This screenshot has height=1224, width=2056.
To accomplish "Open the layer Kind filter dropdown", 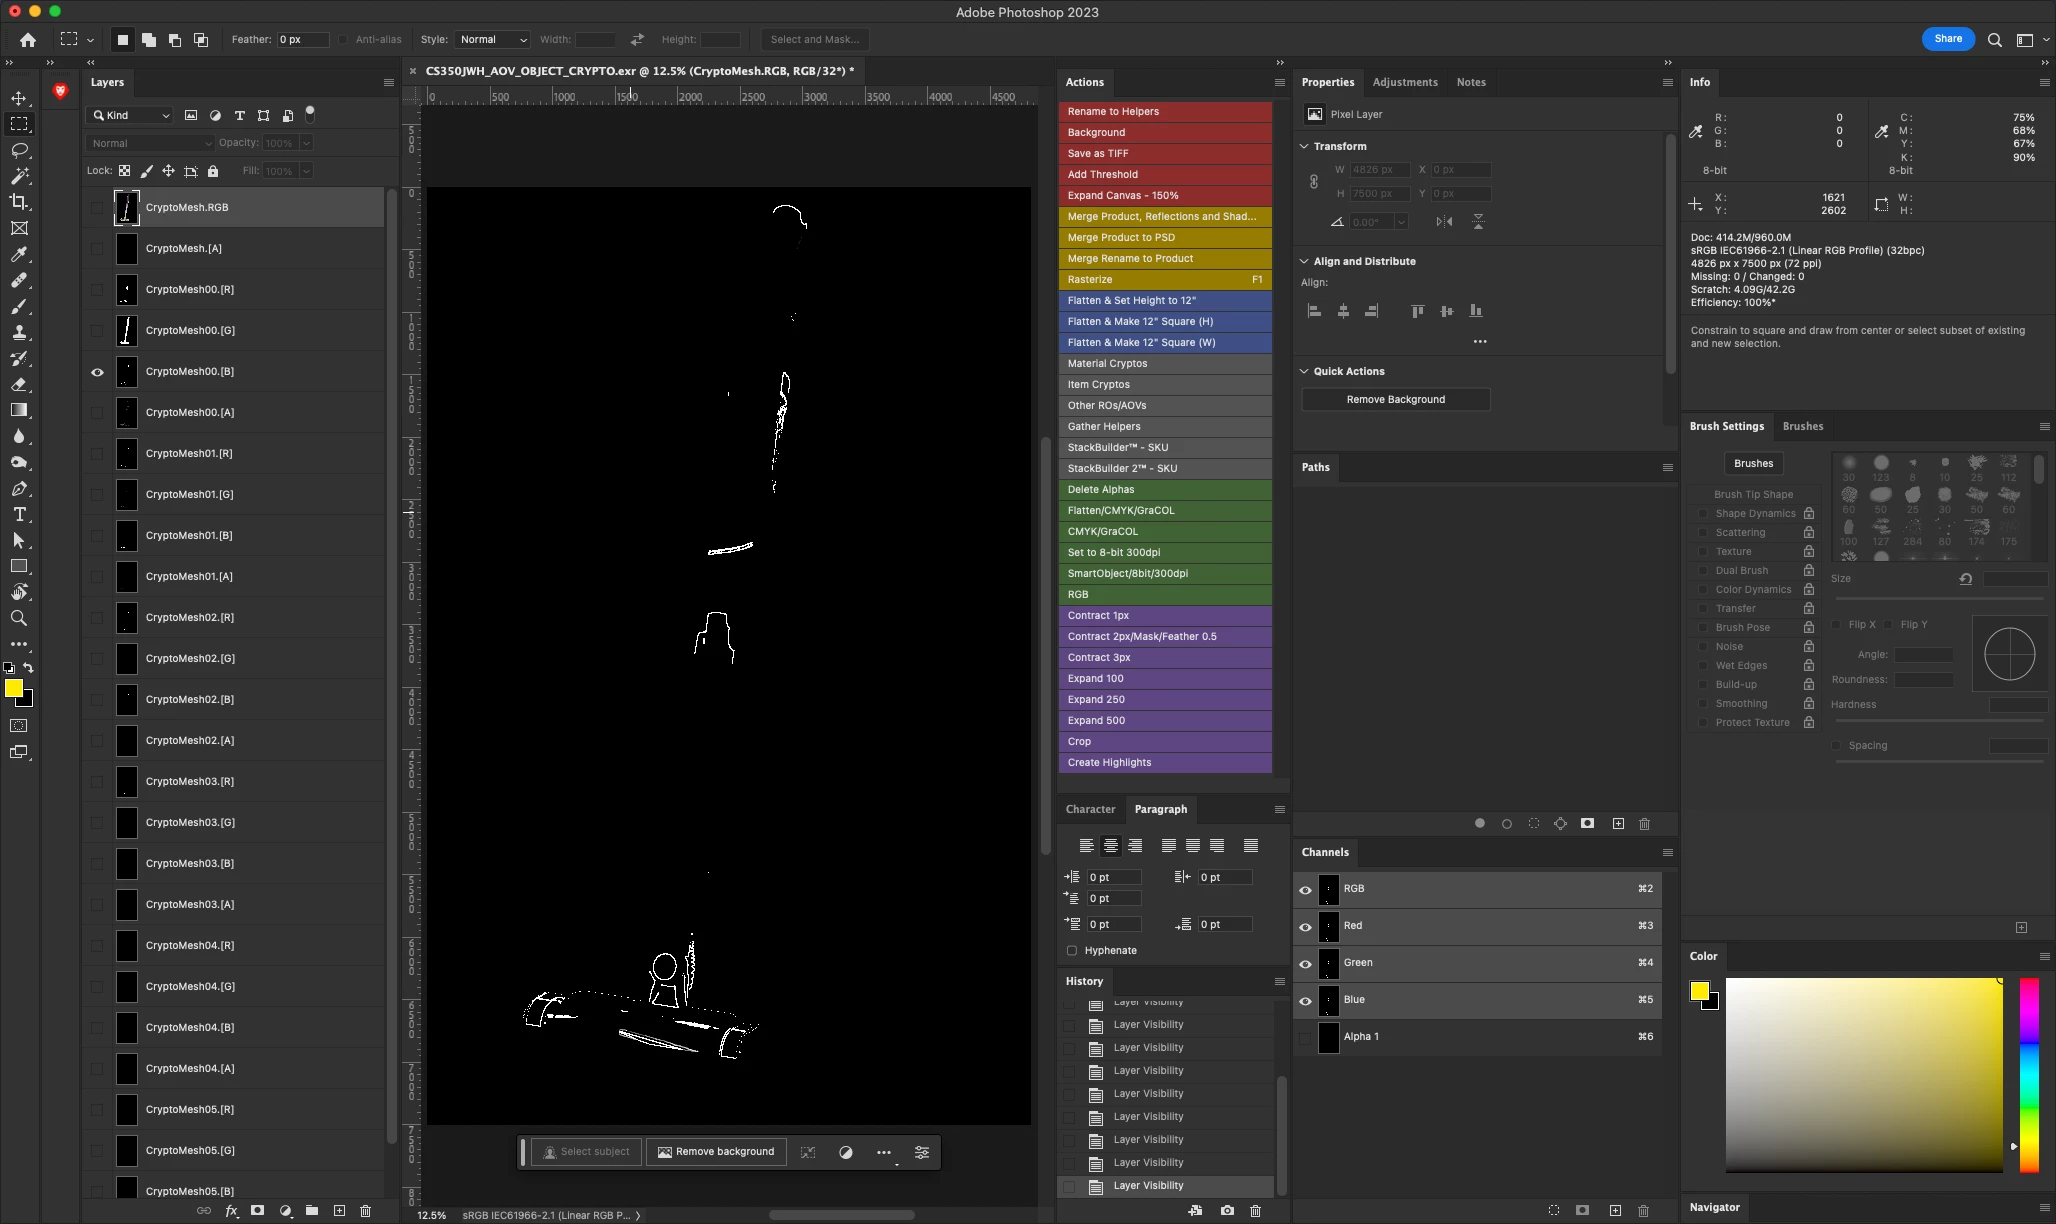I will tap(132, 115).
